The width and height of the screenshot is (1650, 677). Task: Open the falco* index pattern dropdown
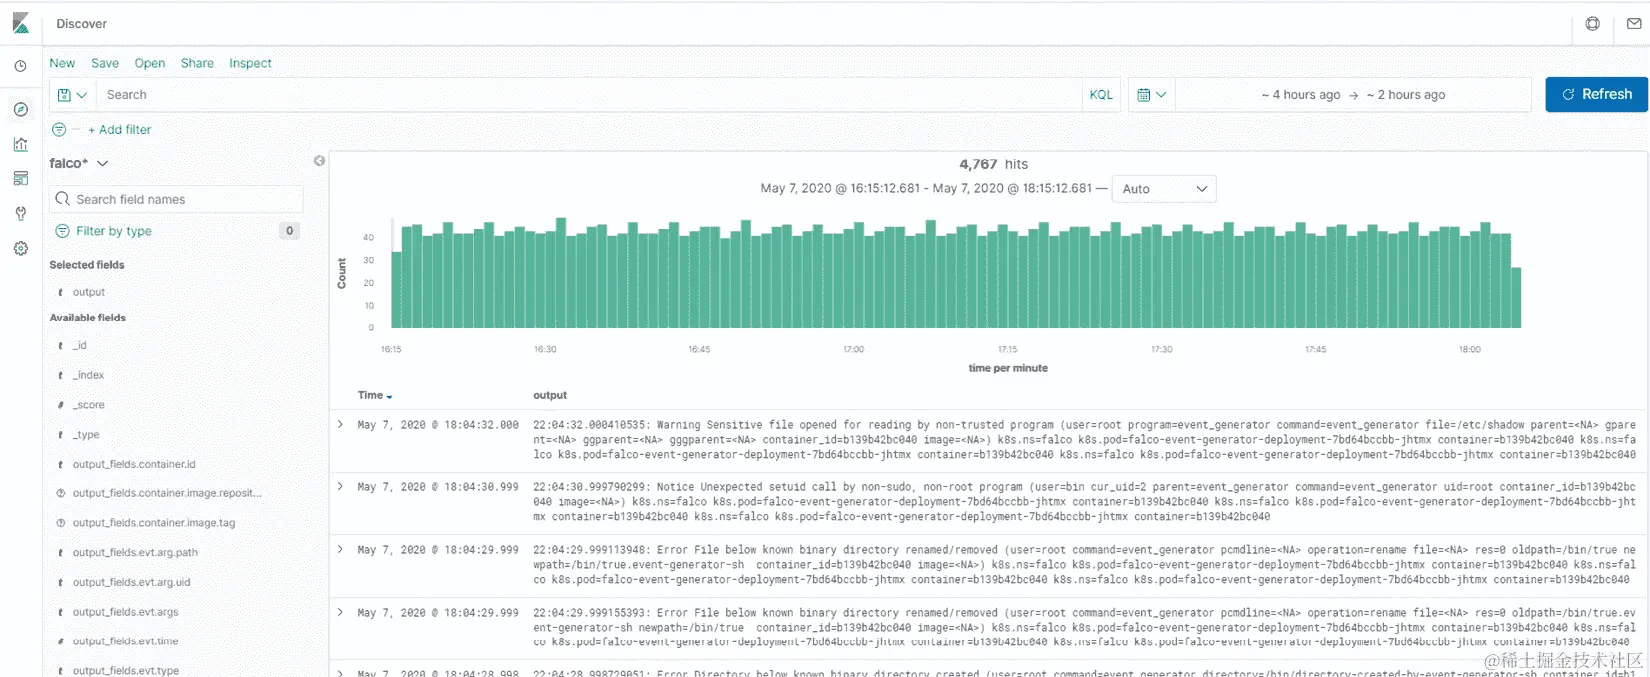tap(79, 163)
